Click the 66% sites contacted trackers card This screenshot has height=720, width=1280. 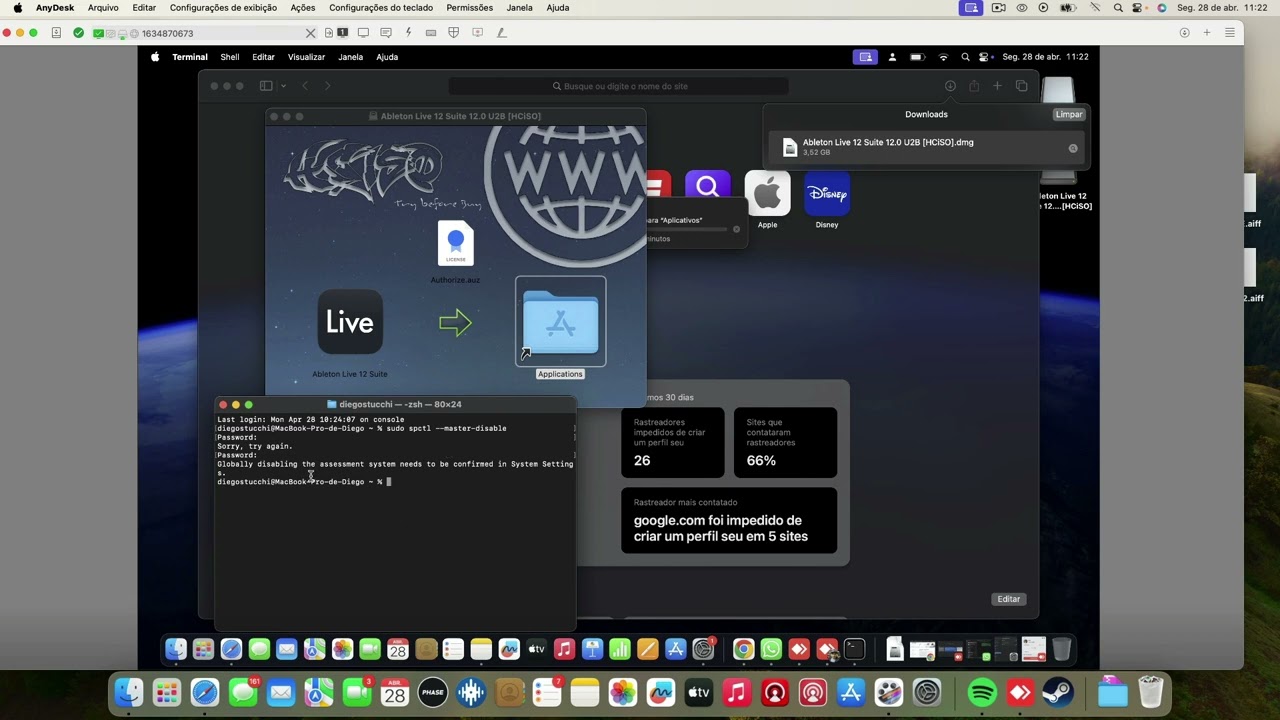(785, 442)
